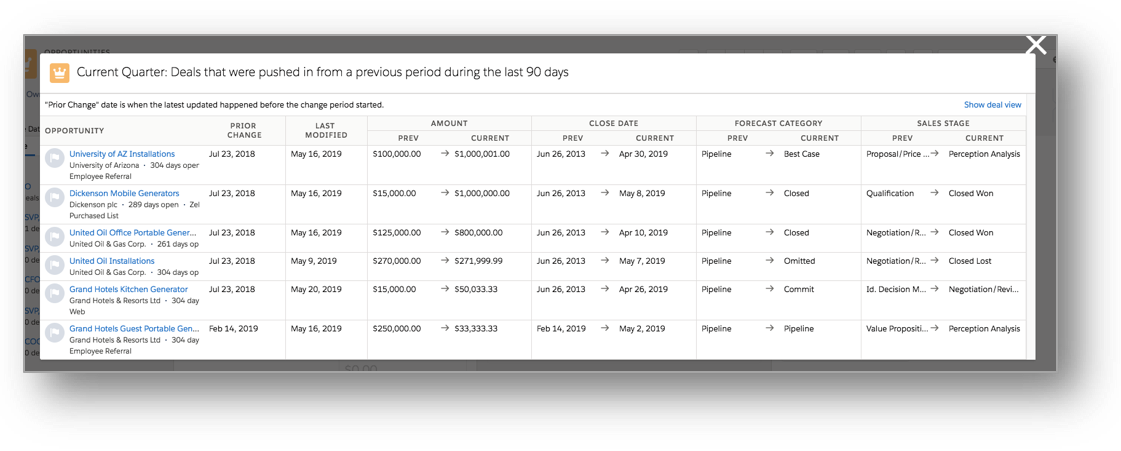Image resolution: width=1121 pixels, height=451 pixels.
Task: Click the May 2, 2019 close date
Action: 642,328
